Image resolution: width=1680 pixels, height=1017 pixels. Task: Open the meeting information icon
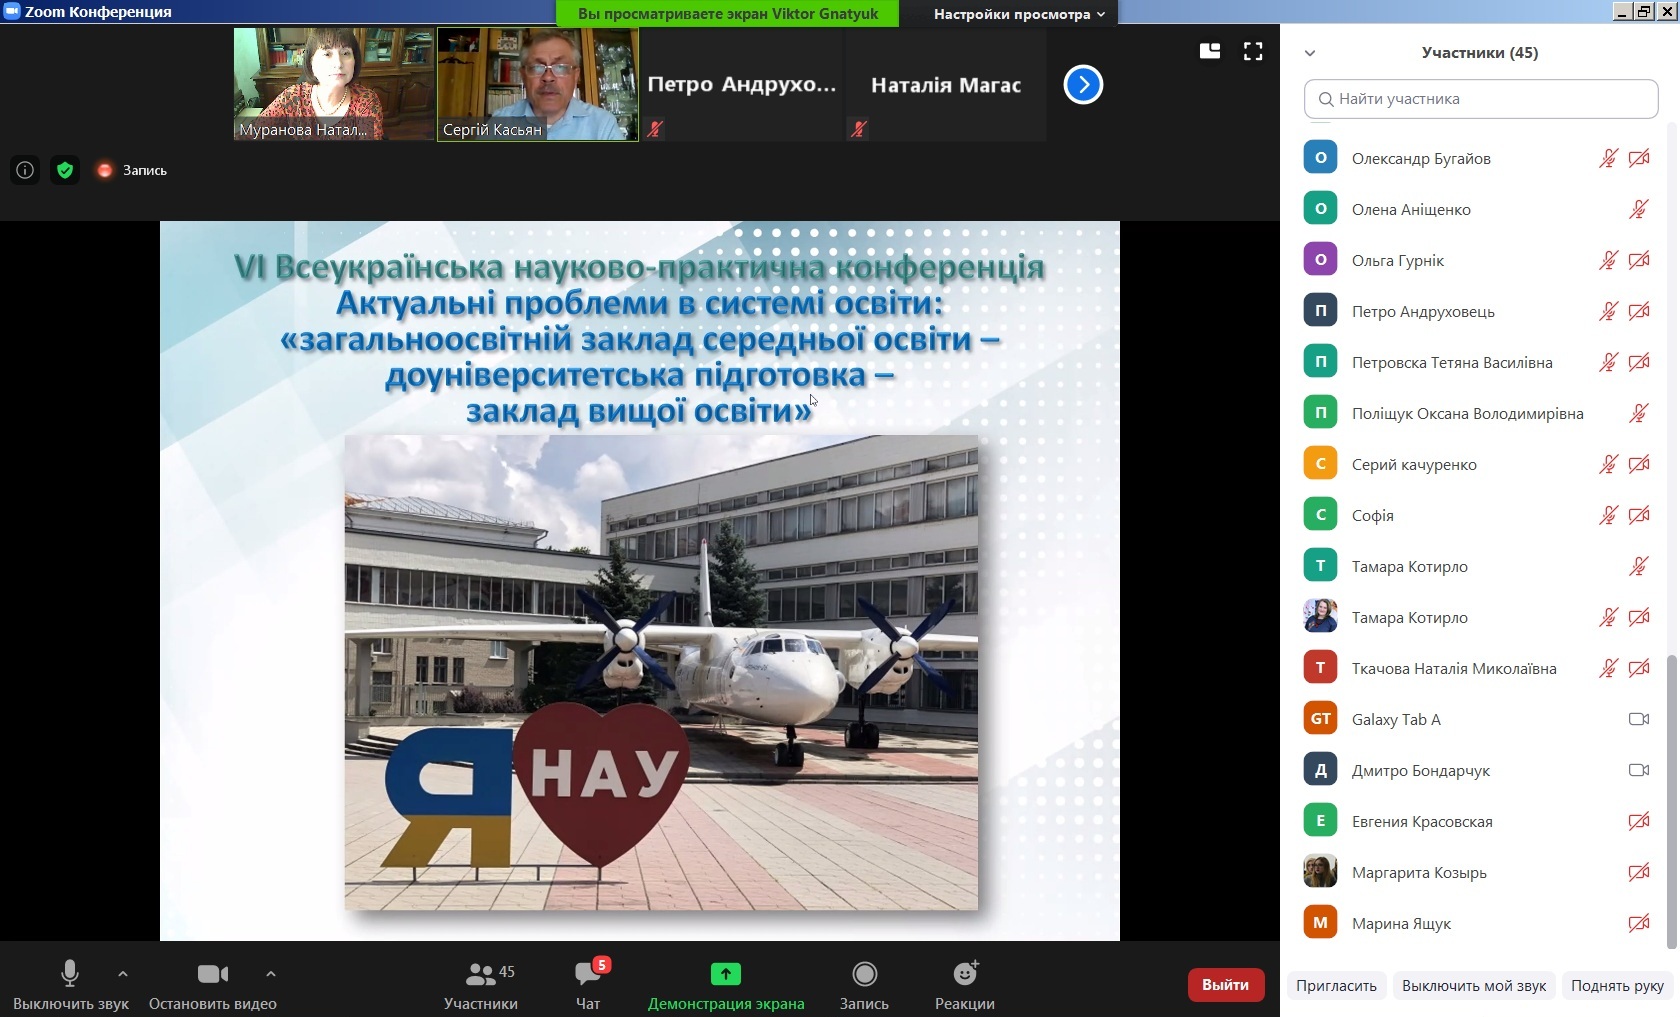tap(25, 170)
